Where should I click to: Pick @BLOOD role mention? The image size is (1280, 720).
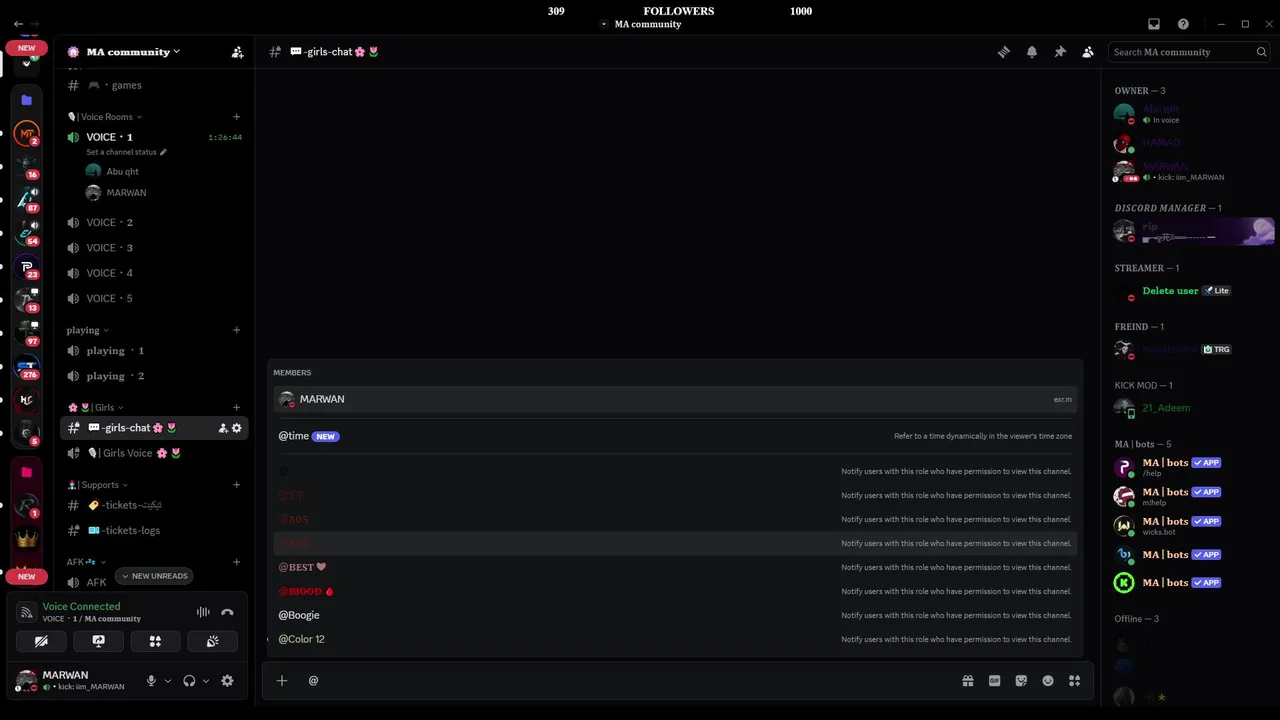click(x=675, y=591)
